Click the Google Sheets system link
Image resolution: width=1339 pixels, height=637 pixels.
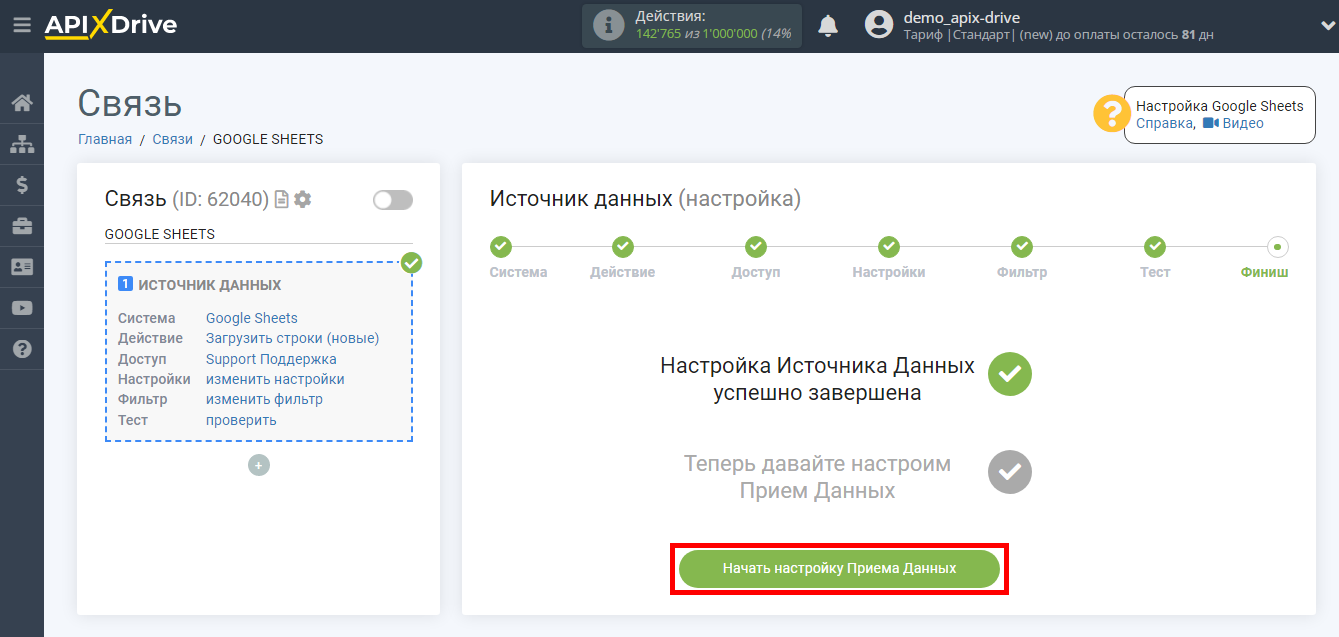tap(252, 318)
